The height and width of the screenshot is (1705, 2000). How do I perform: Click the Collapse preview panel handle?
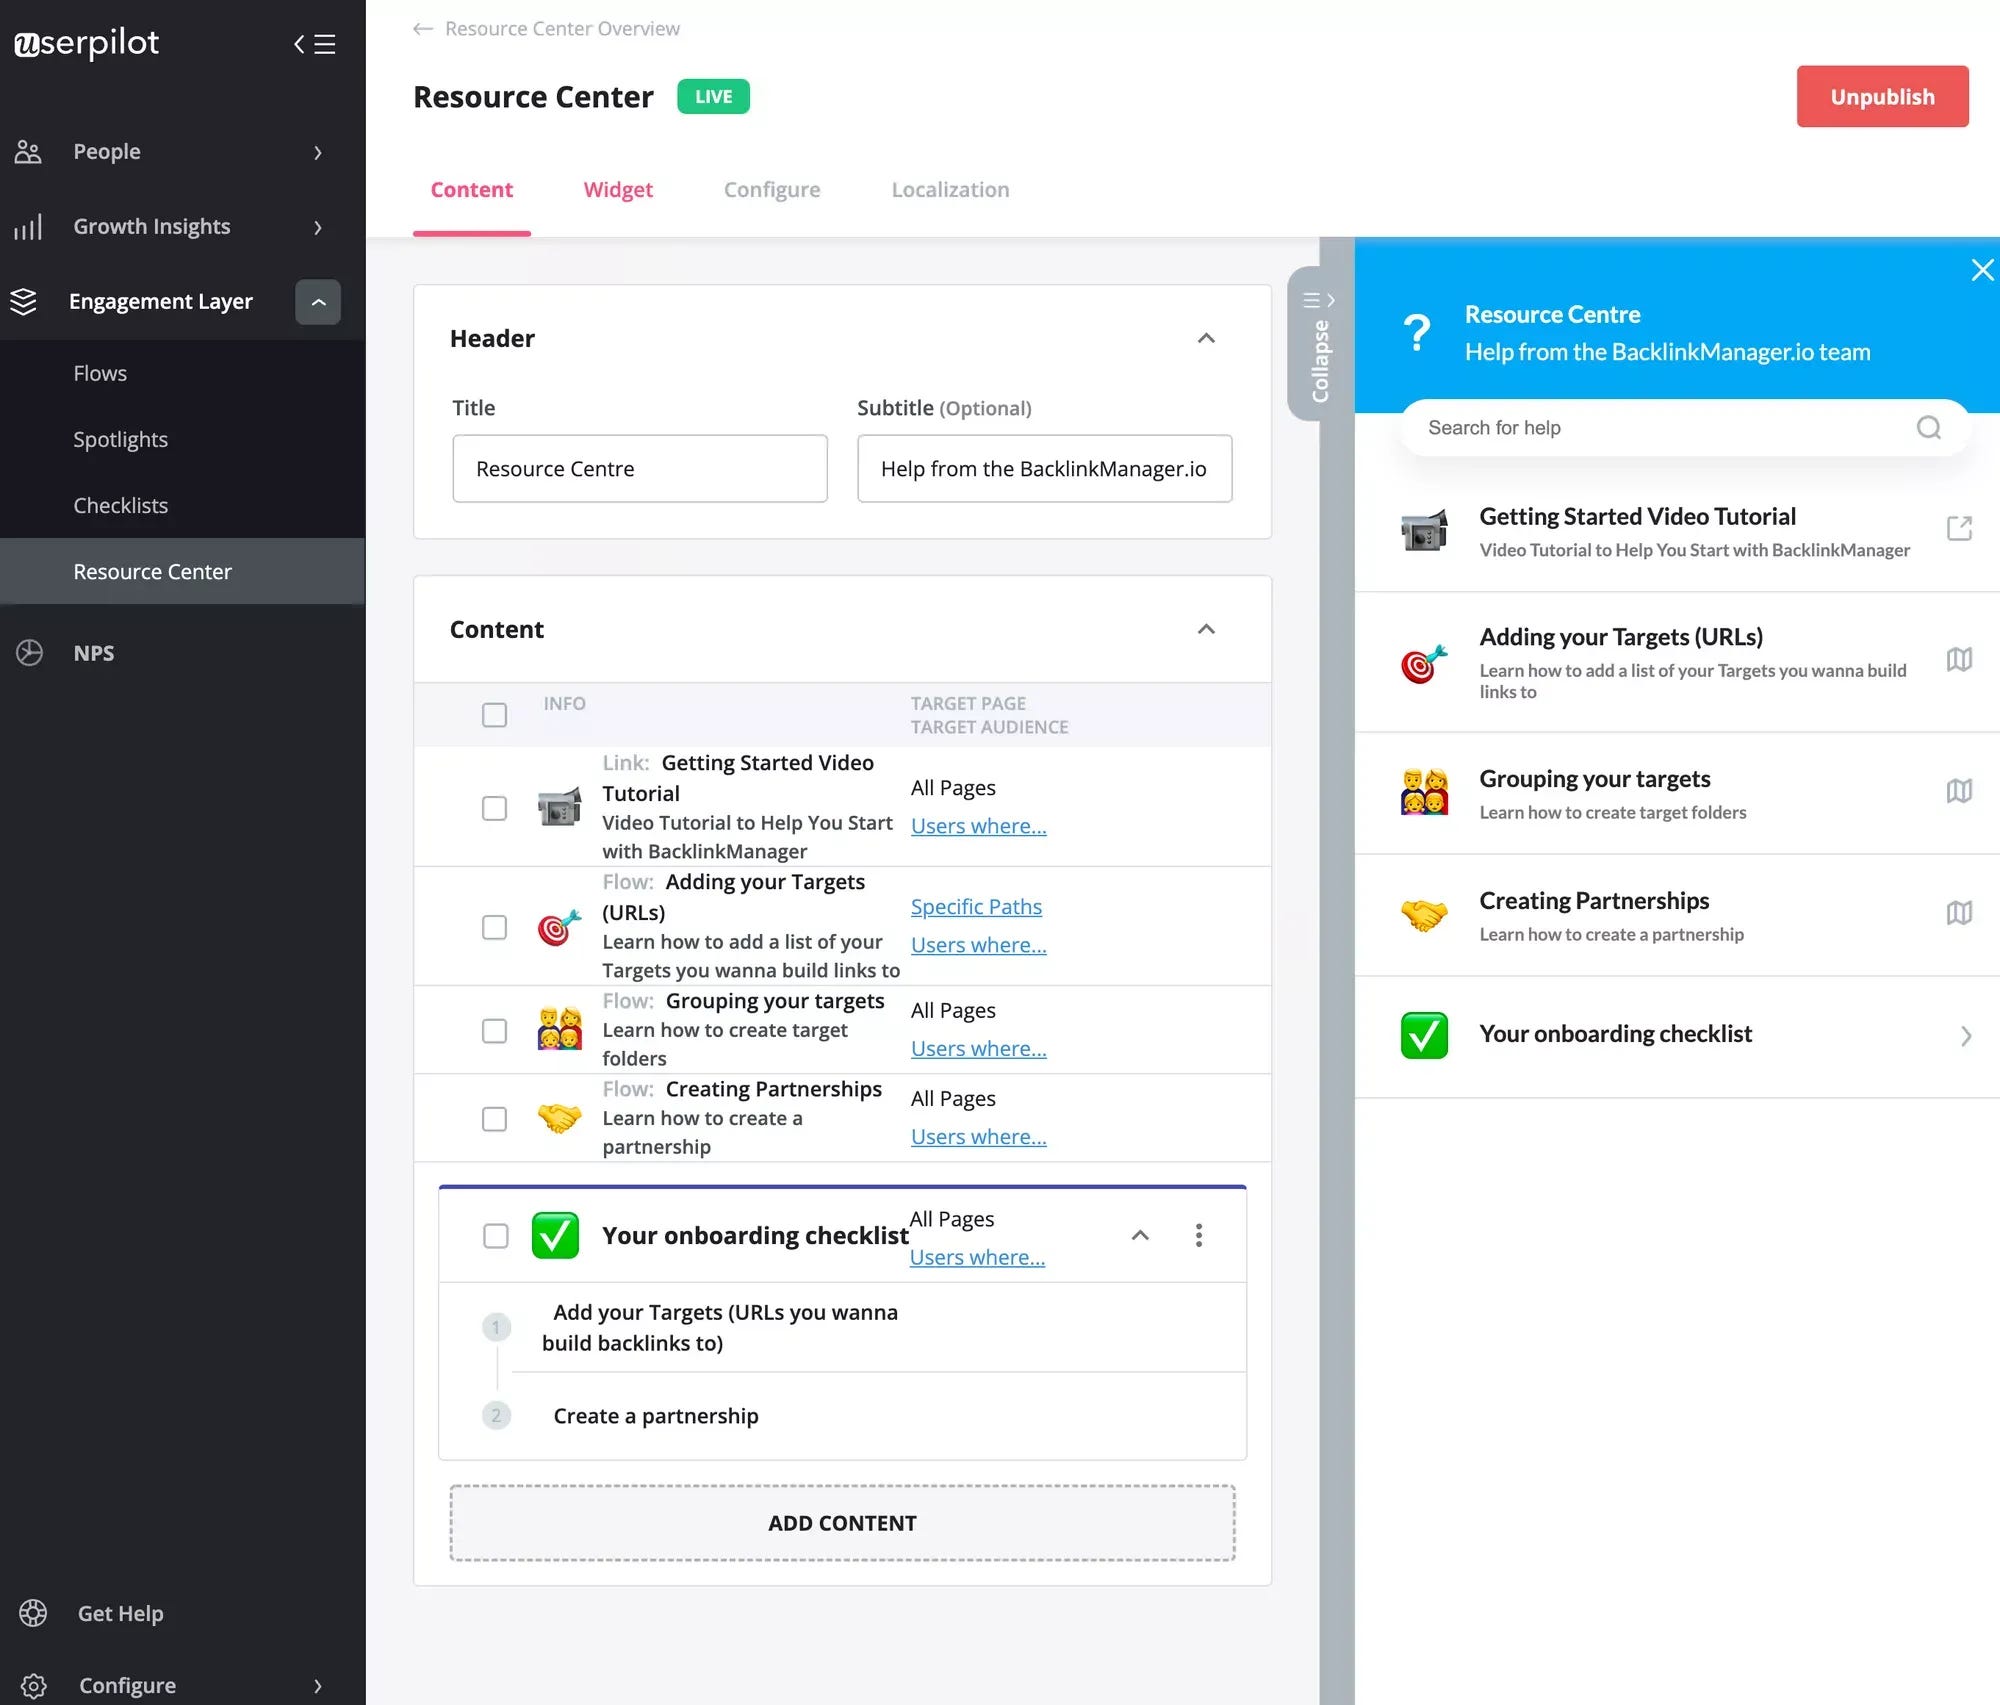tap(1319, 345)
